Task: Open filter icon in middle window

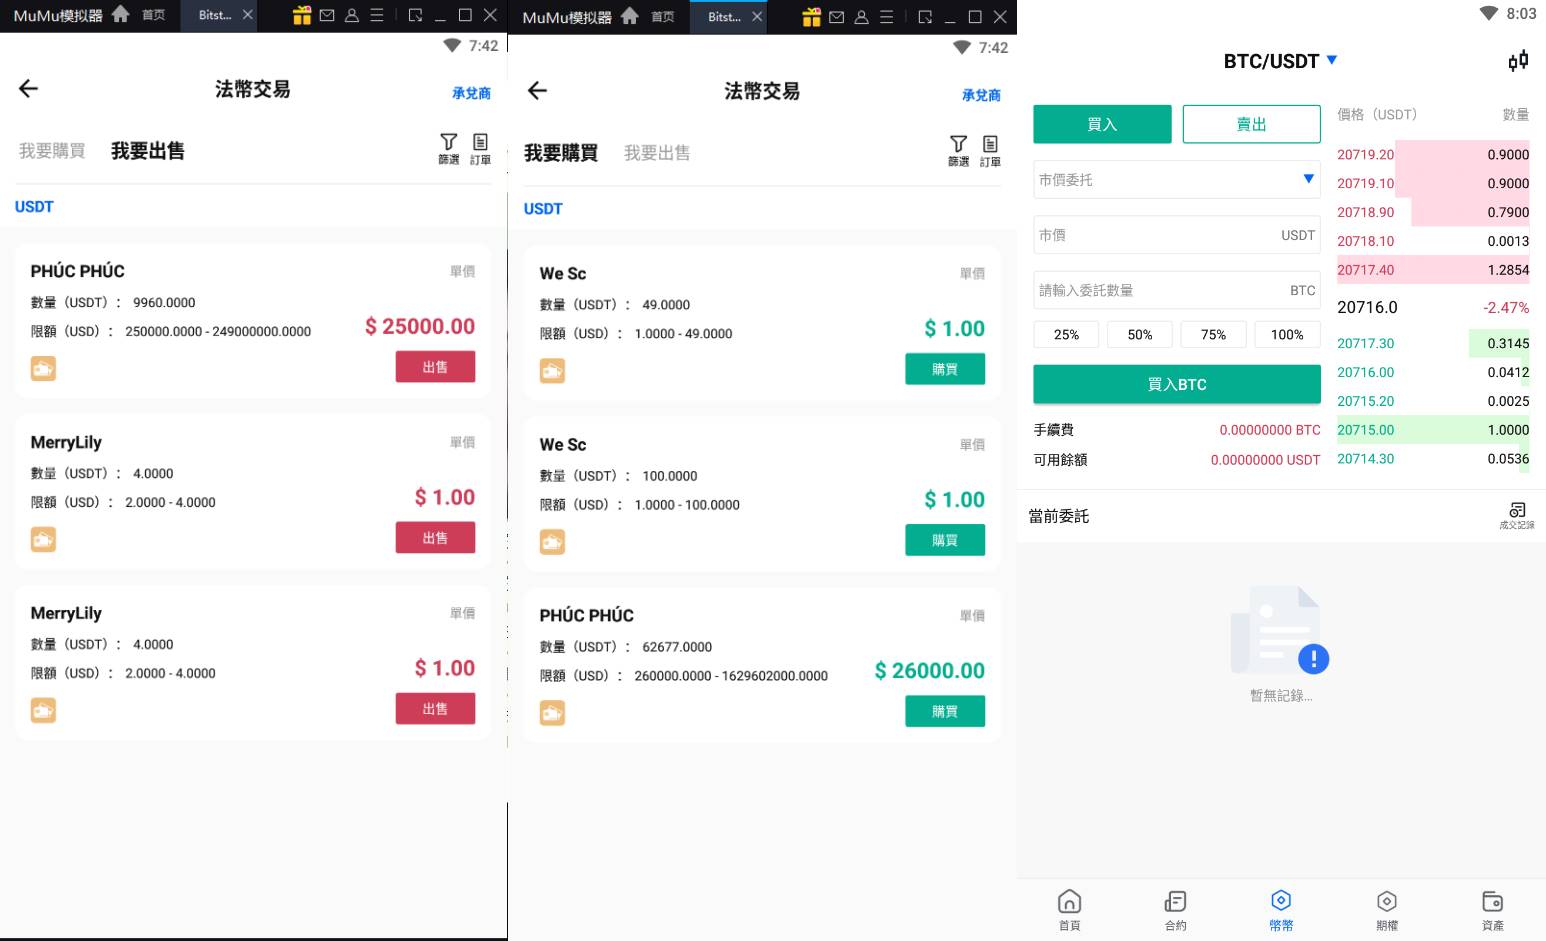Action: (x=959, y=150)
